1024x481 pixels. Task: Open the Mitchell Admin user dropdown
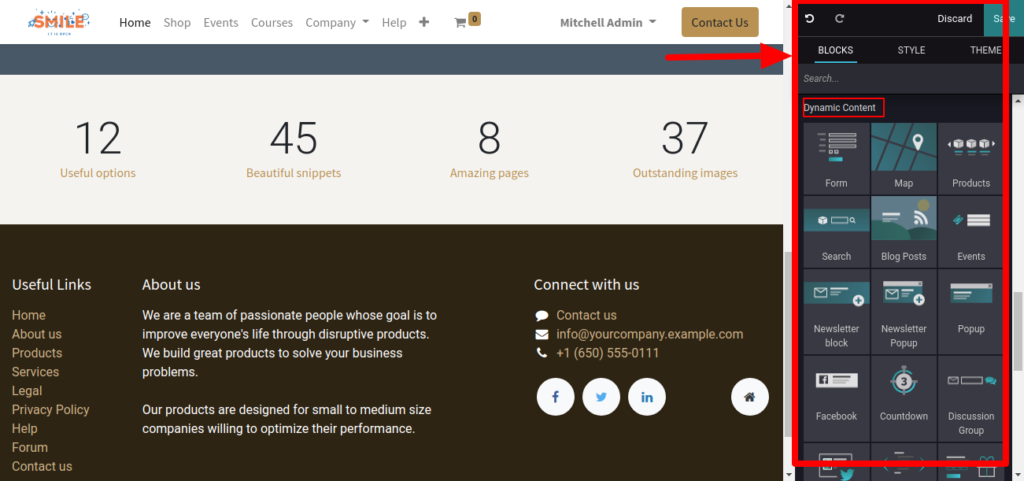608,22
